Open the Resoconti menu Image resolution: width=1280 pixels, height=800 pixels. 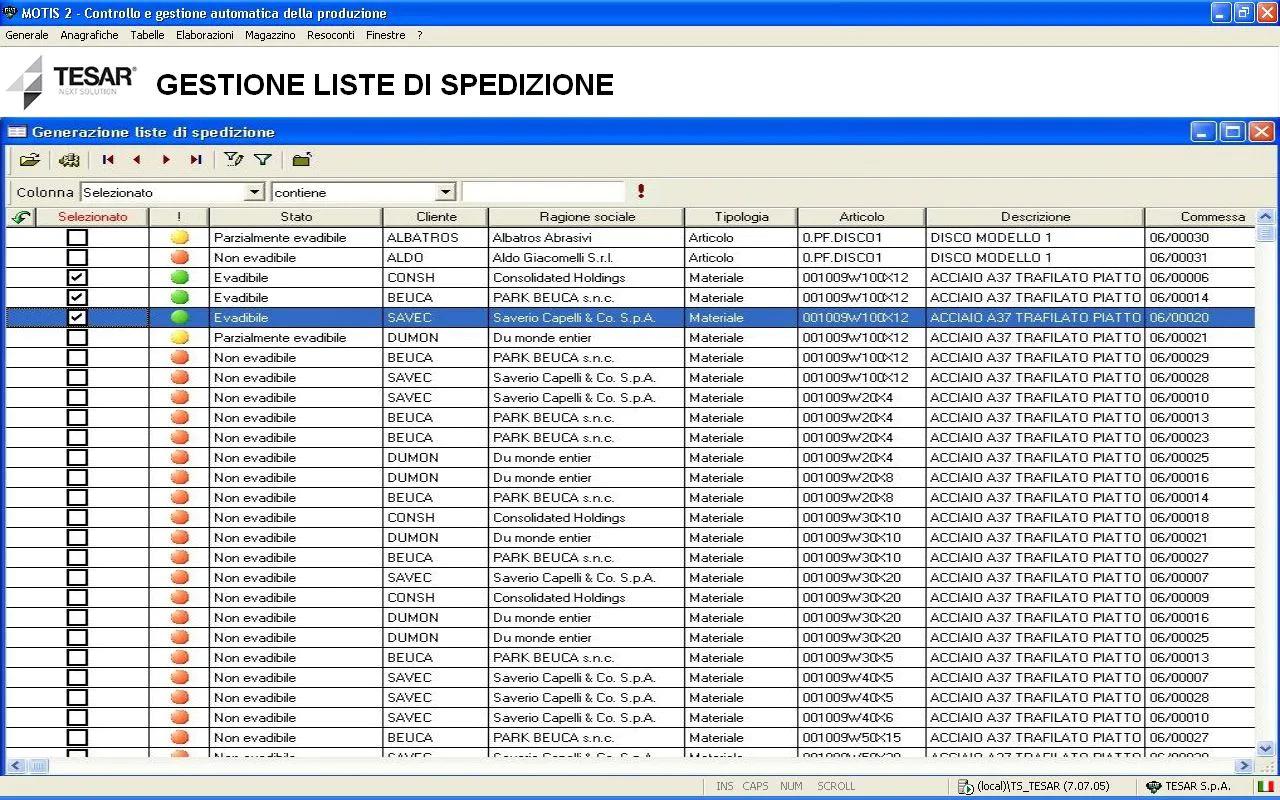click(x=331, y=35)
